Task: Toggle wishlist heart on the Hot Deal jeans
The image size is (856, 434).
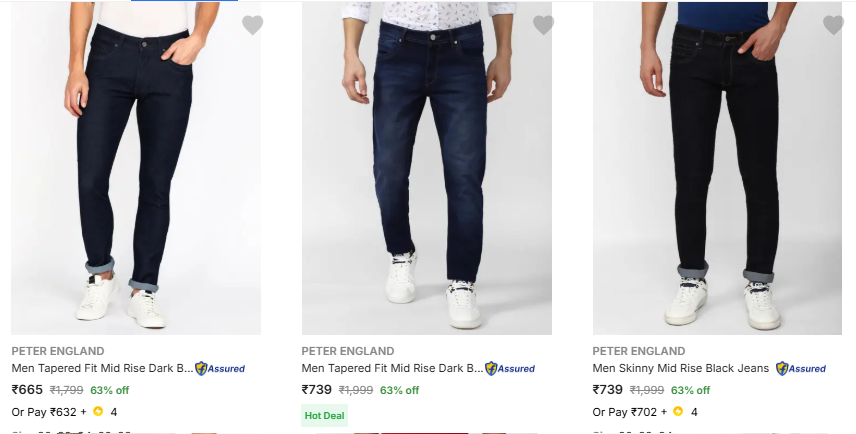Action: point(543,25)
